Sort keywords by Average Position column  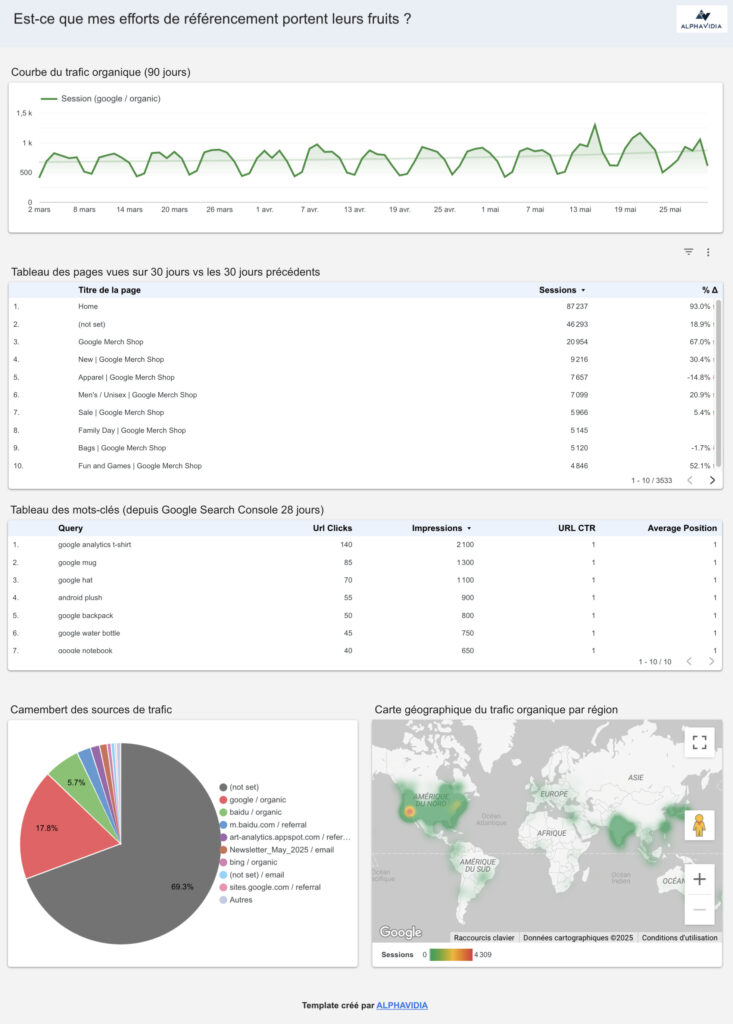(x=682, y=528)
